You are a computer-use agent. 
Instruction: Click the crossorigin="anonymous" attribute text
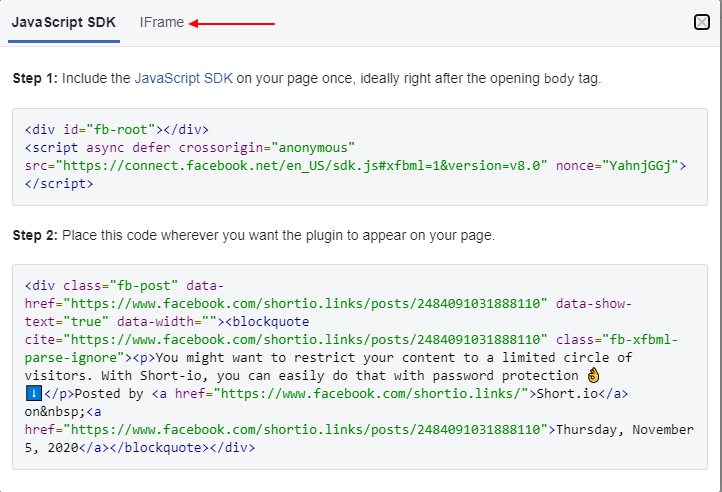(x=267, y=147)
